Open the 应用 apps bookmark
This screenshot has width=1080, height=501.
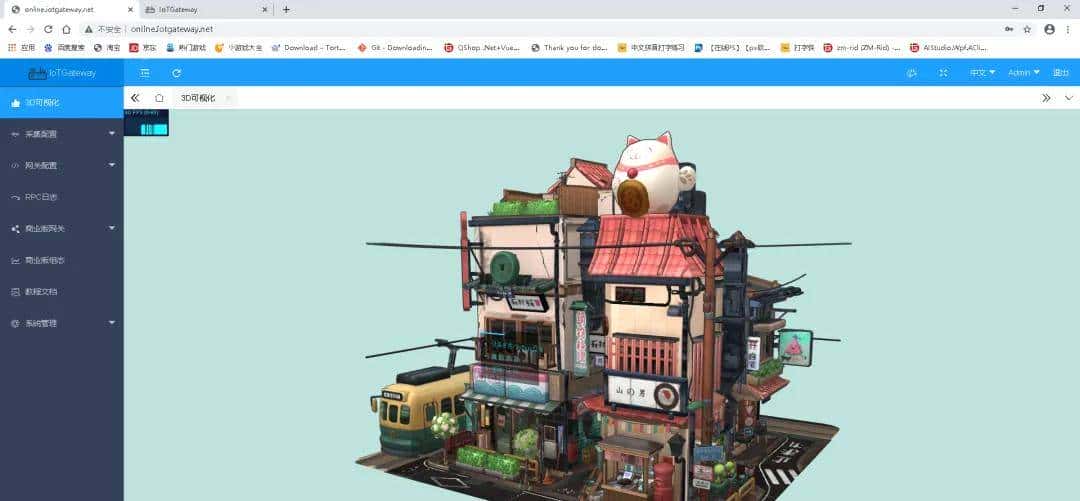(x=21, y=48)
